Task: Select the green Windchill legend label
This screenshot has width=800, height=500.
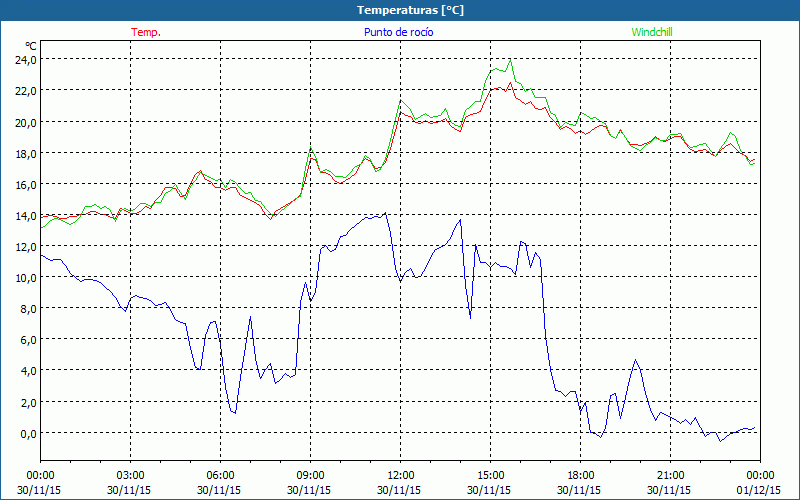Action: click(x=652, y=32)
